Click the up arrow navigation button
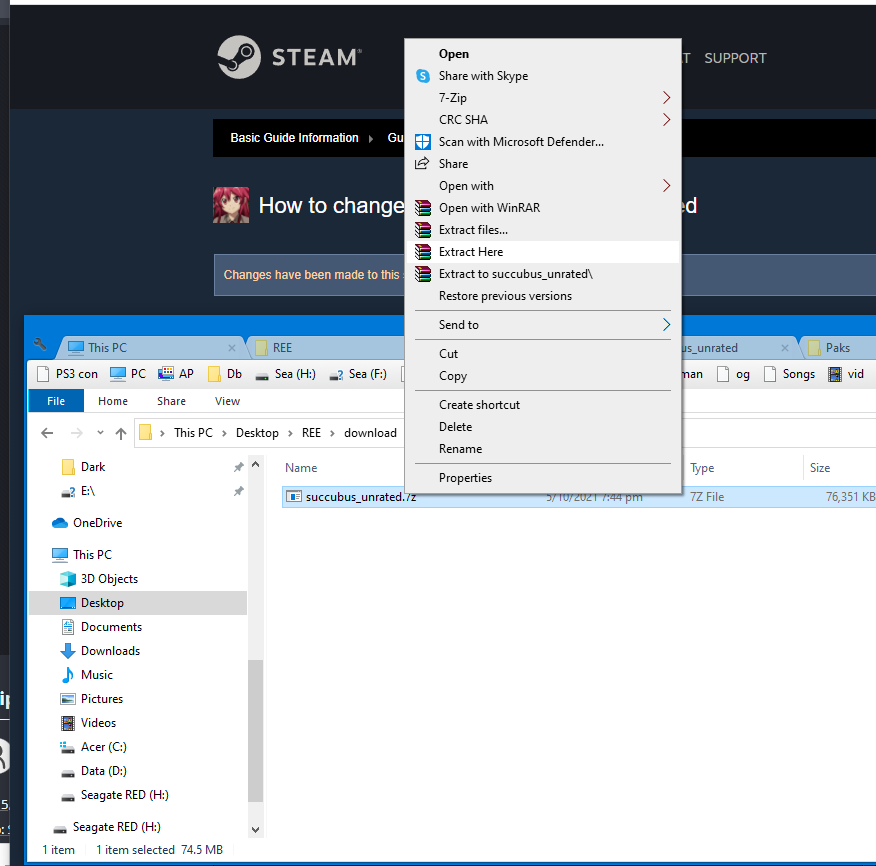 point(121,433)
